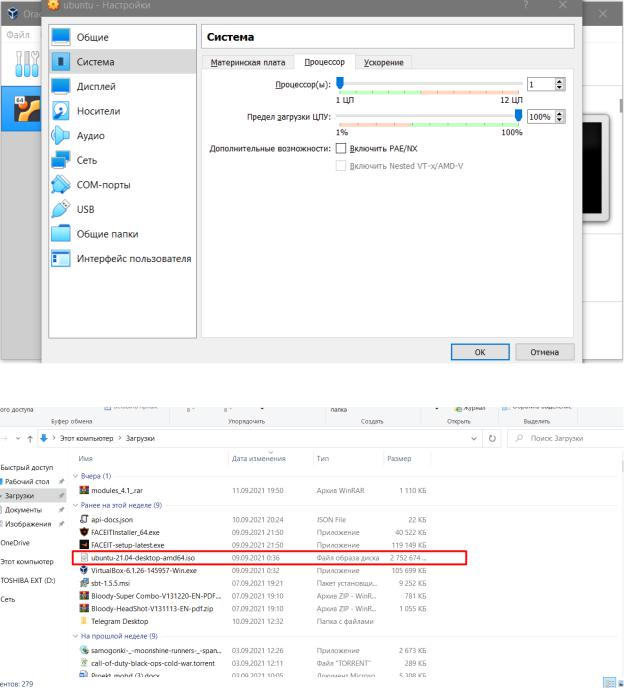Select ubuntu-21.04-desktop-amd64.iso file
The height and width of the screenshot is (688, 624).
(269, 558)
